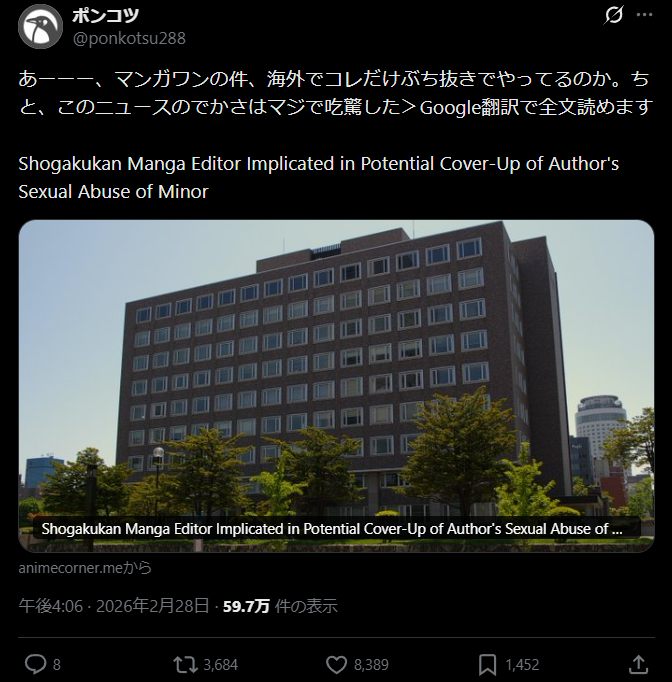Click the English headline text in the tweet body
This screenshot has height=682, width=672.
[318, 177]
